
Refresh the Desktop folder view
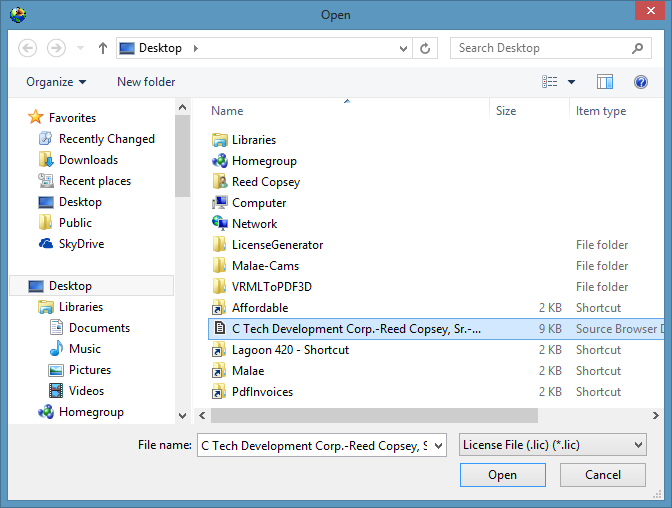coord(425,48)
